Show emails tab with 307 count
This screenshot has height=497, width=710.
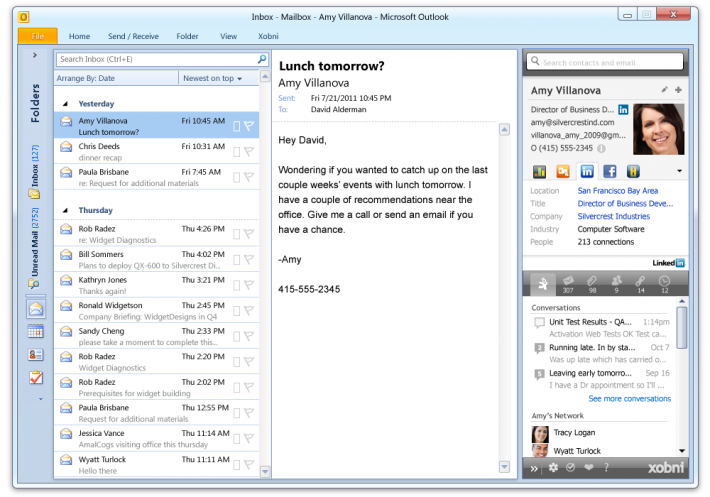[568, 284]
